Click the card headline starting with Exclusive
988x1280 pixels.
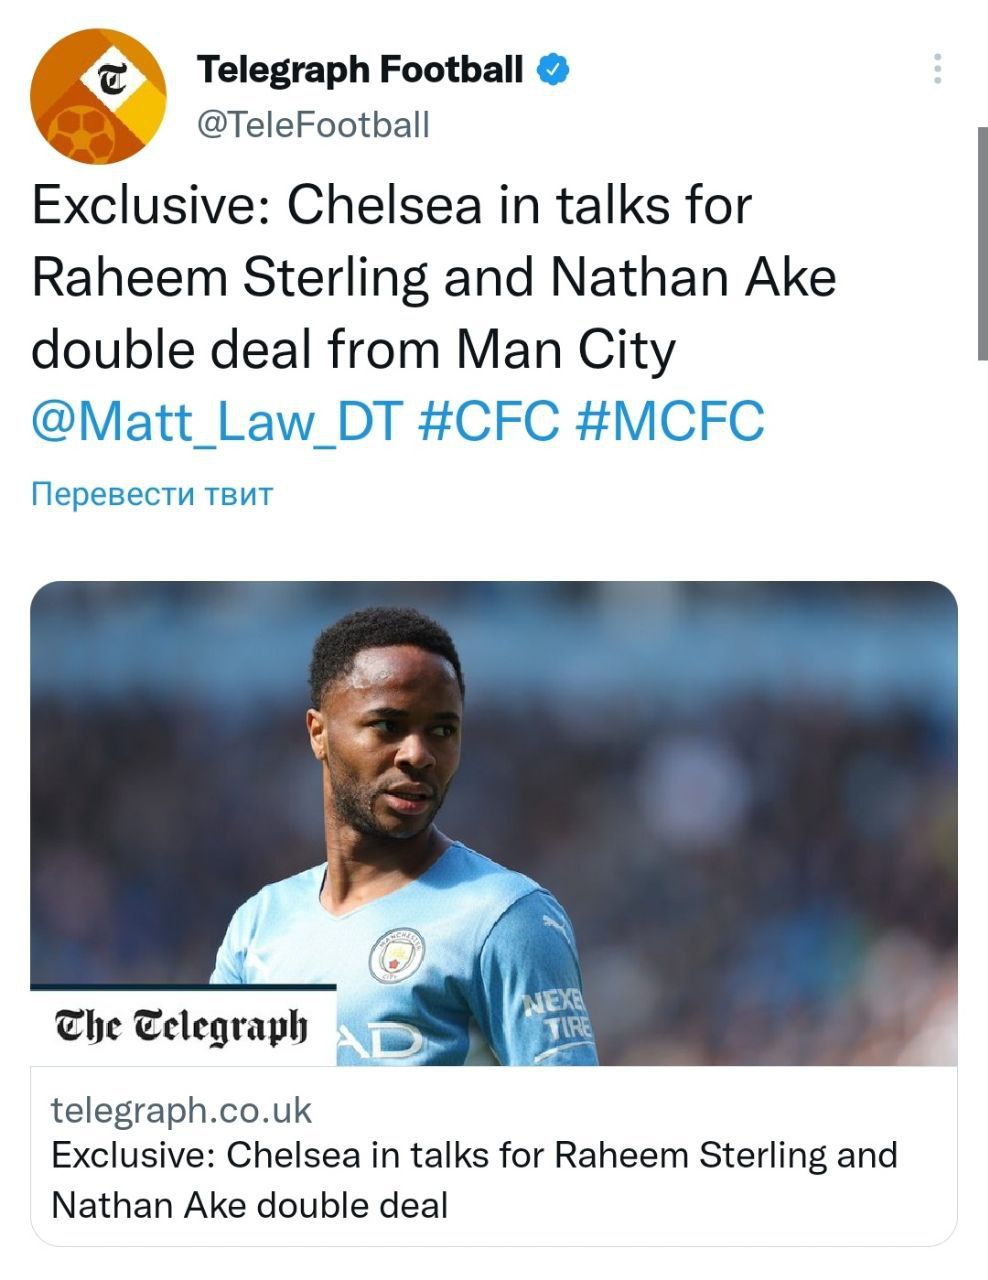pos(474,1155)
